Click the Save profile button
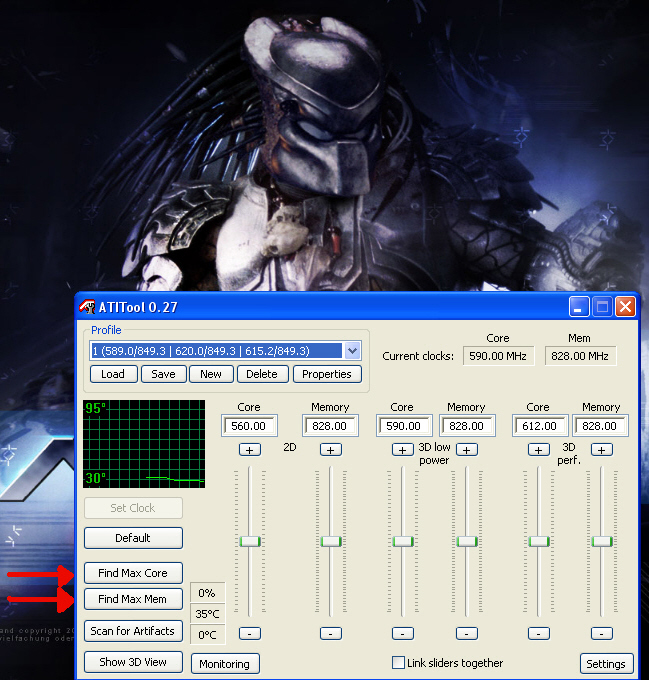The width and height of the screenshot is (649, 680). click(163, 374)
